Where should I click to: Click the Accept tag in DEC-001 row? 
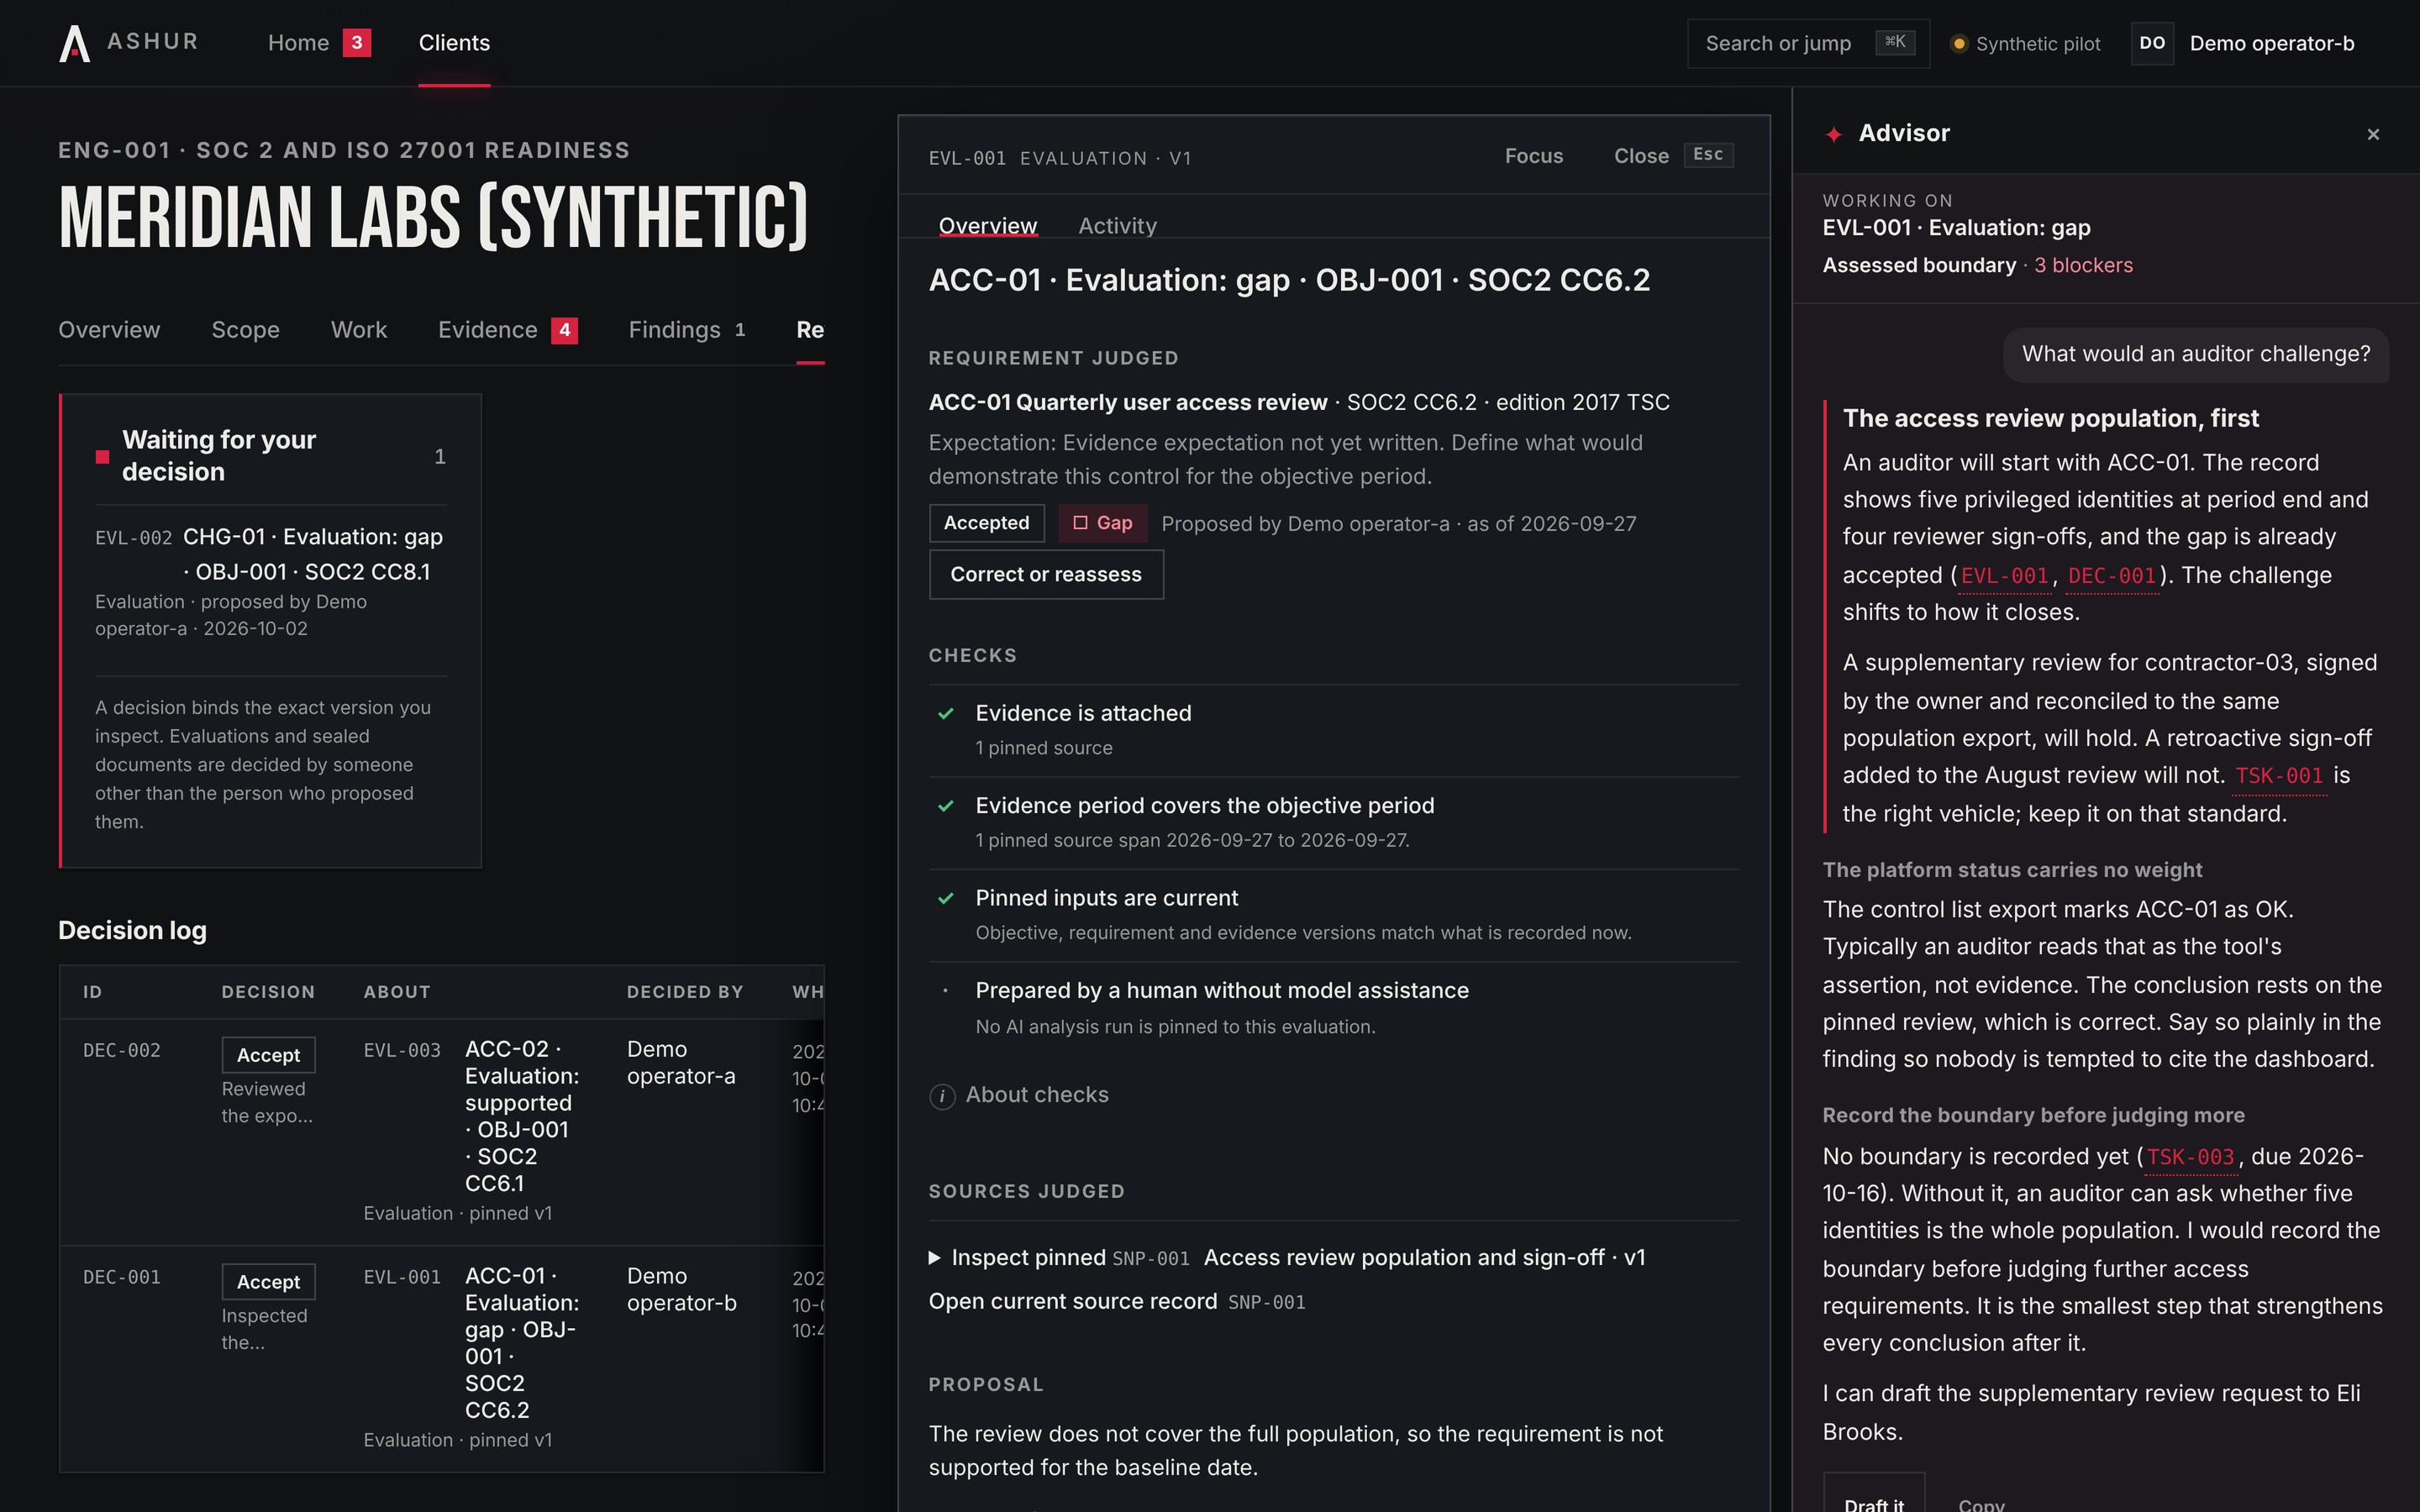(268, 1282)
